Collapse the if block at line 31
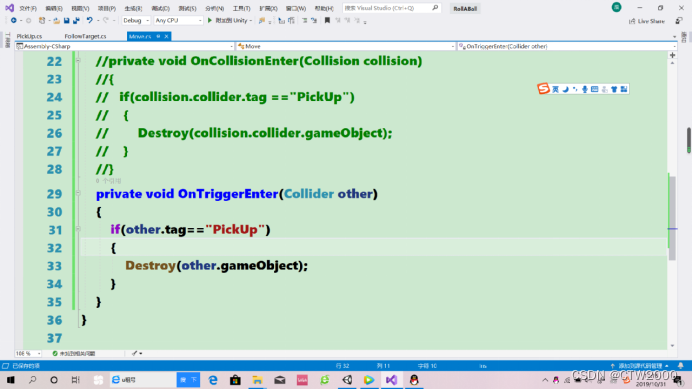 click(x=78, y=229)
